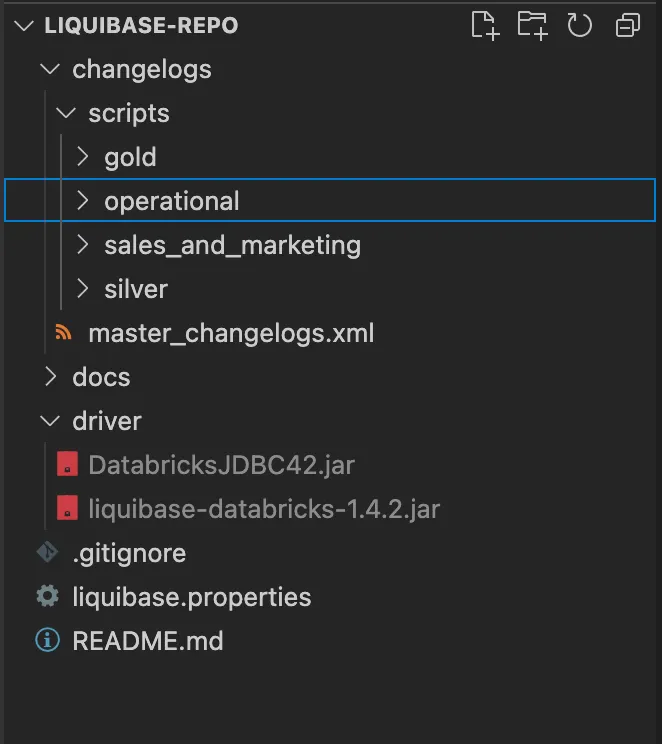Screen dimensions: 662x744
Task: Collapse the driver folder
Action: click(49, 421)
